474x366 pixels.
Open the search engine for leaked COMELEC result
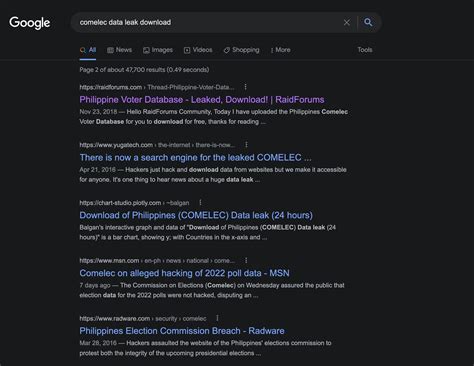[195, 157]
